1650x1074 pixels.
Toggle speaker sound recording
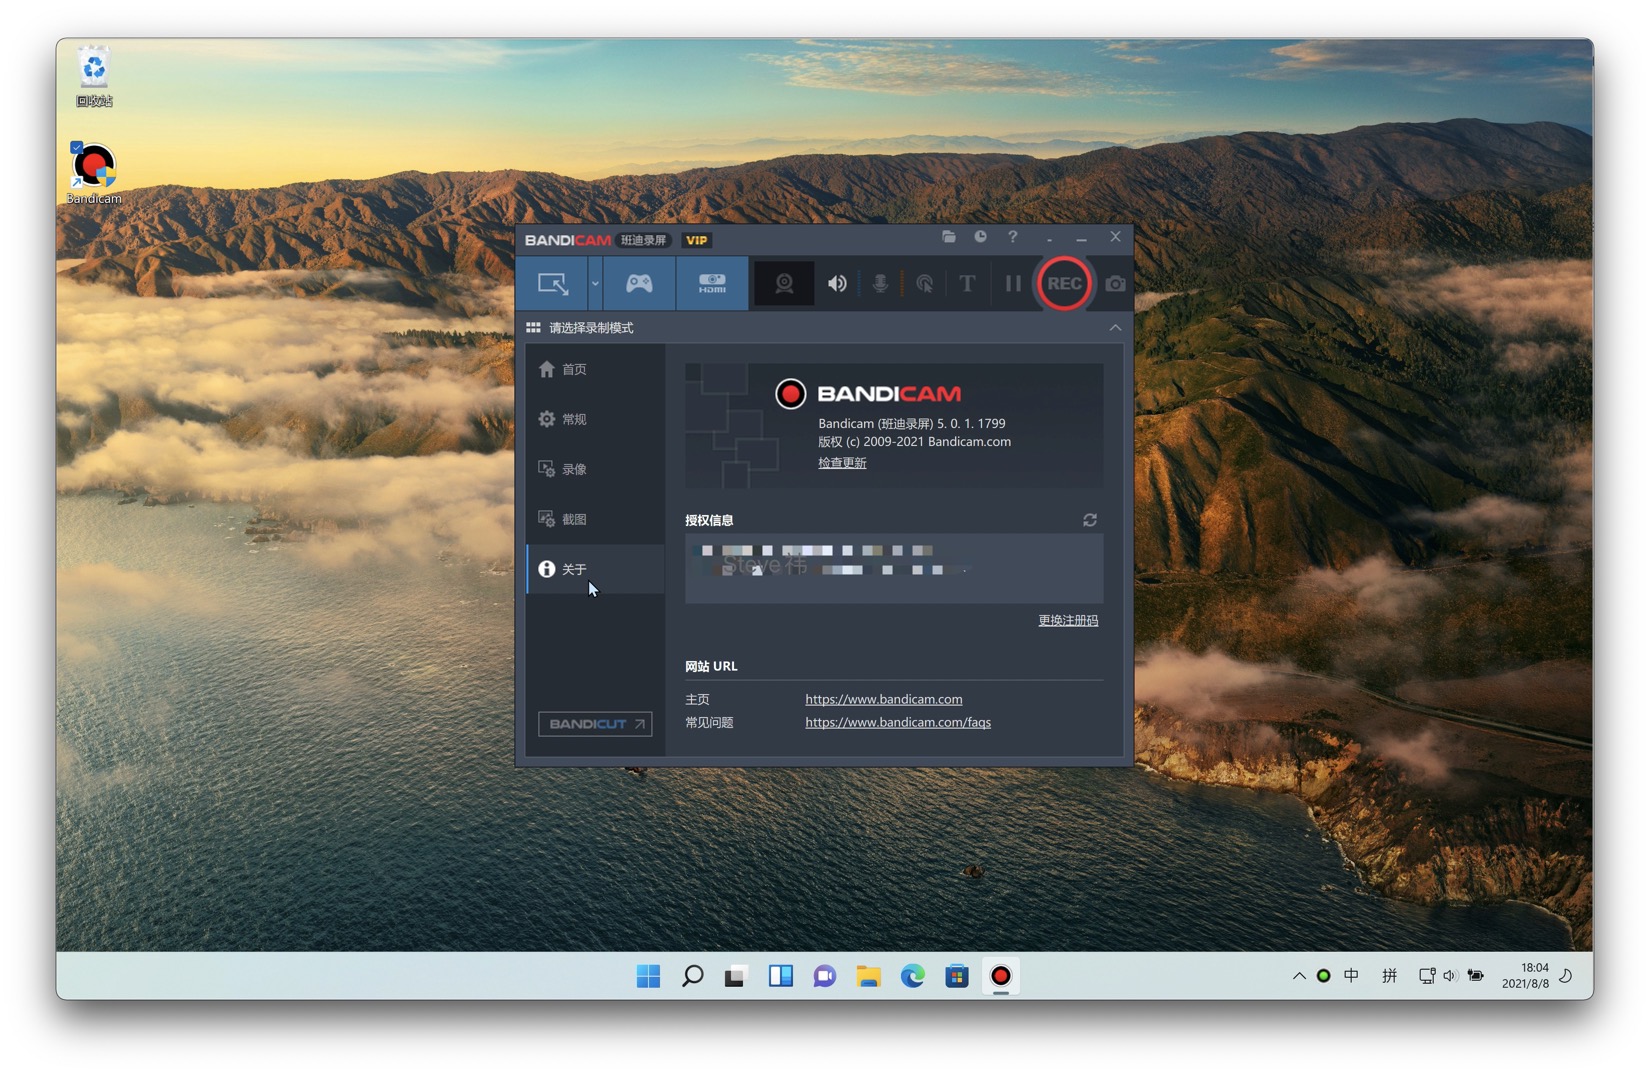tap(837, 284)
